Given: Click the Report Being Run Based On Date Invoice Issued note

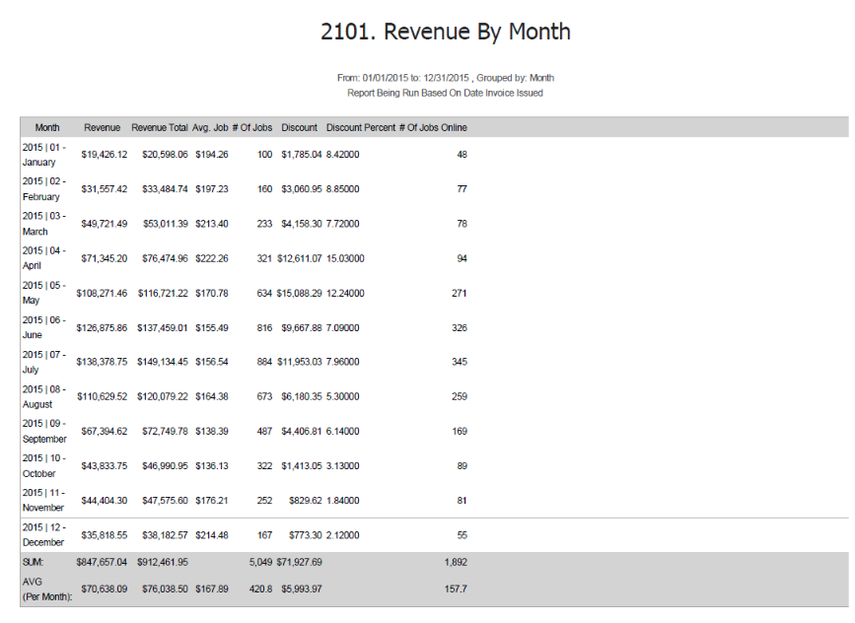Looking at the screenshot, I should (445, 93).
